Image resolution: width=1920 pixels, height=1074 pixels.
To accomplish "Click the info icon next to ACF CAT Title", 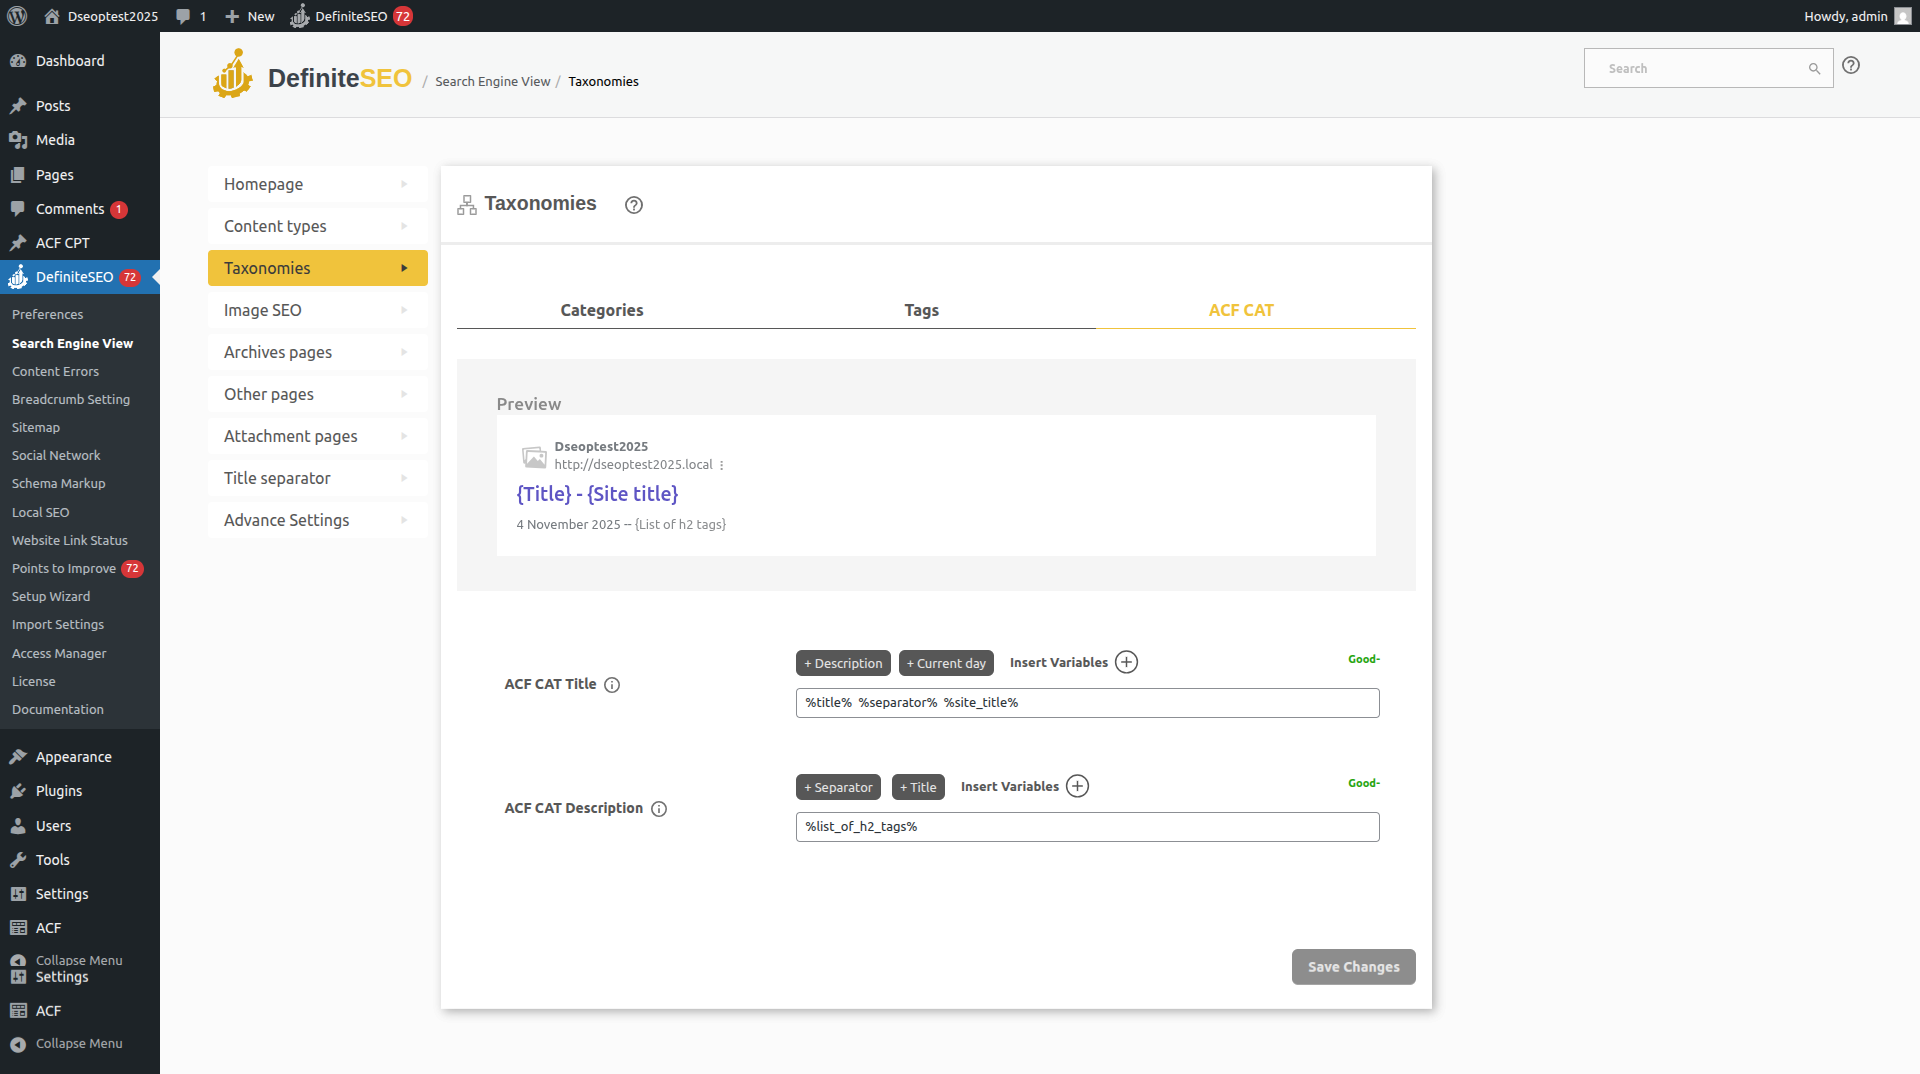I will [x=611, y=685].
